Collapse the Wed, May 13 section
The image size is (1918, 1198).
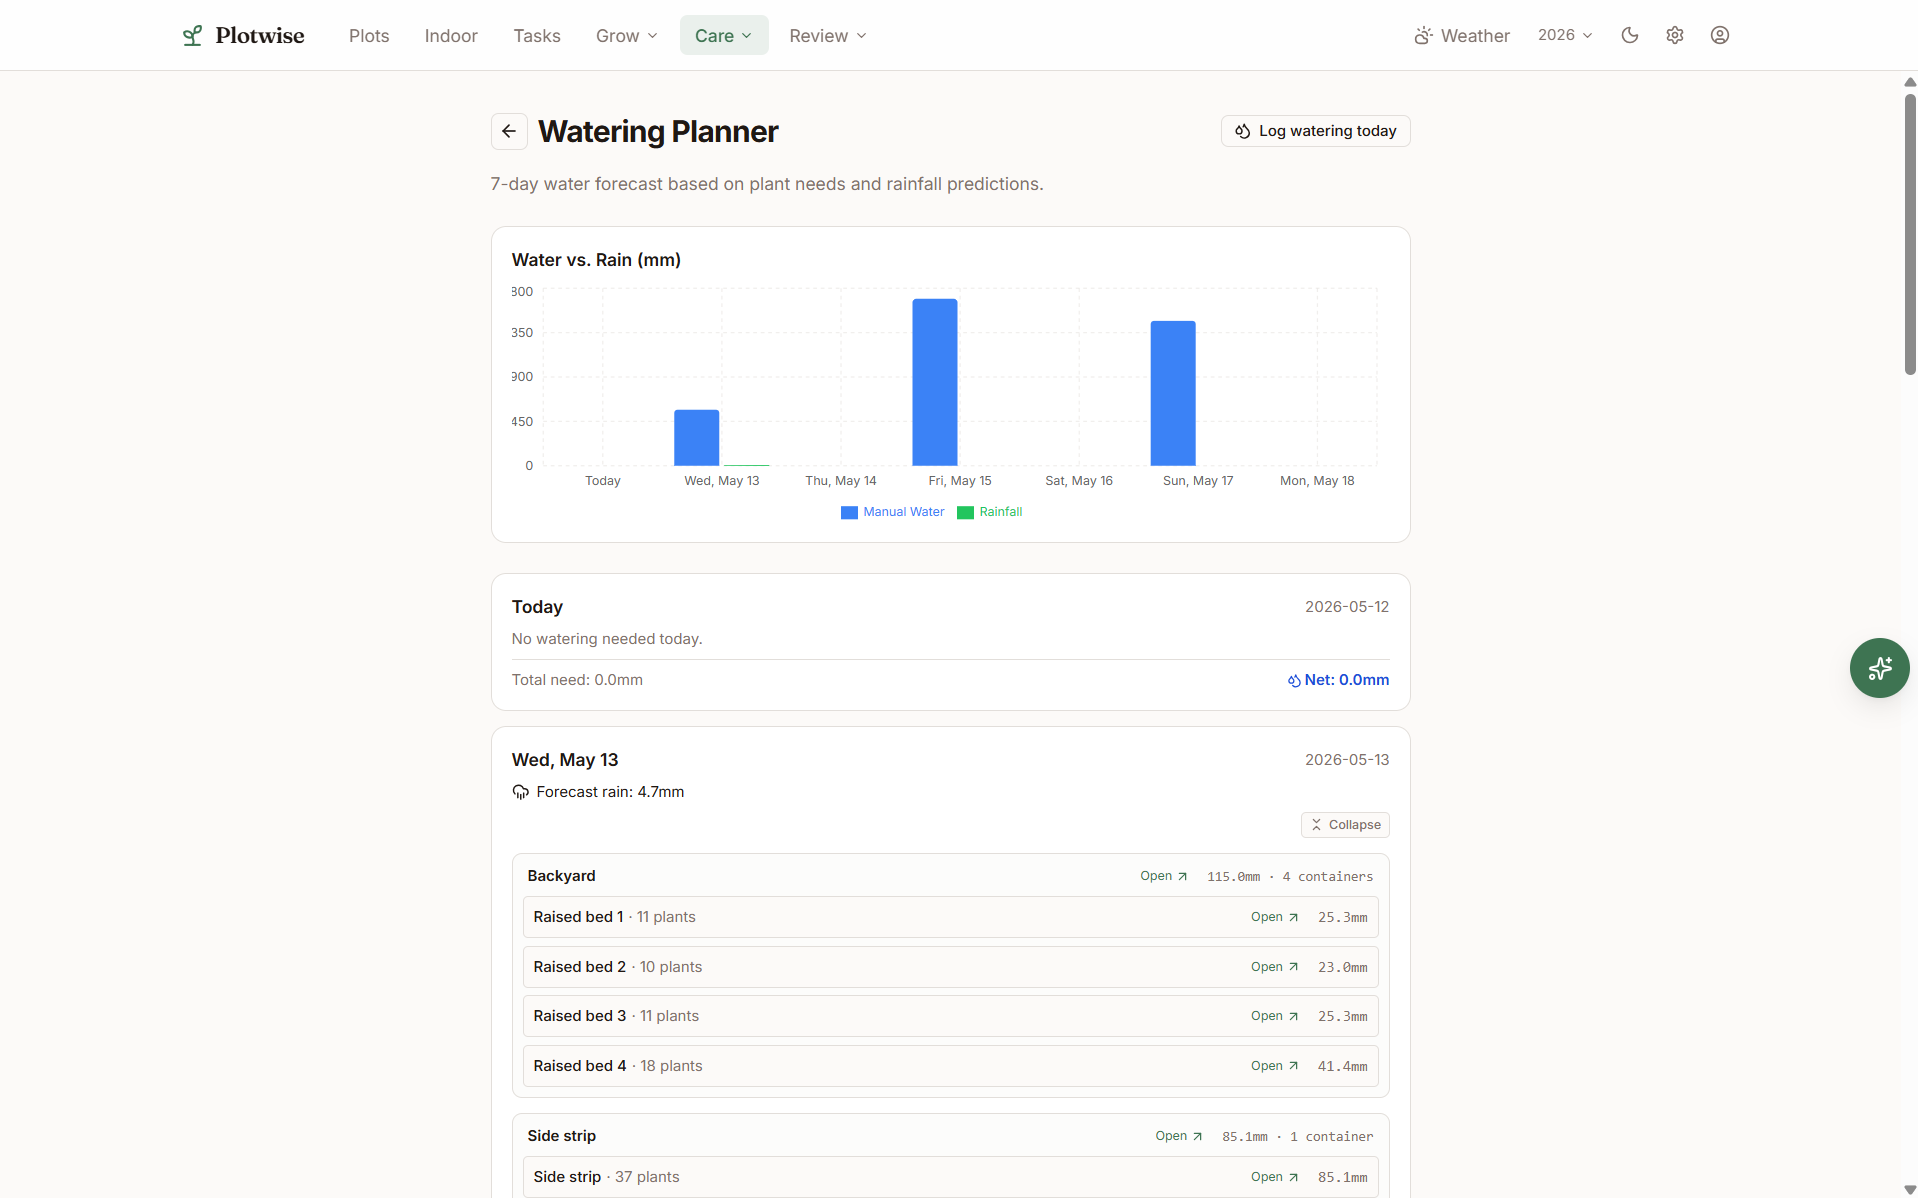pyautogui.click(x=1345, y=825)
